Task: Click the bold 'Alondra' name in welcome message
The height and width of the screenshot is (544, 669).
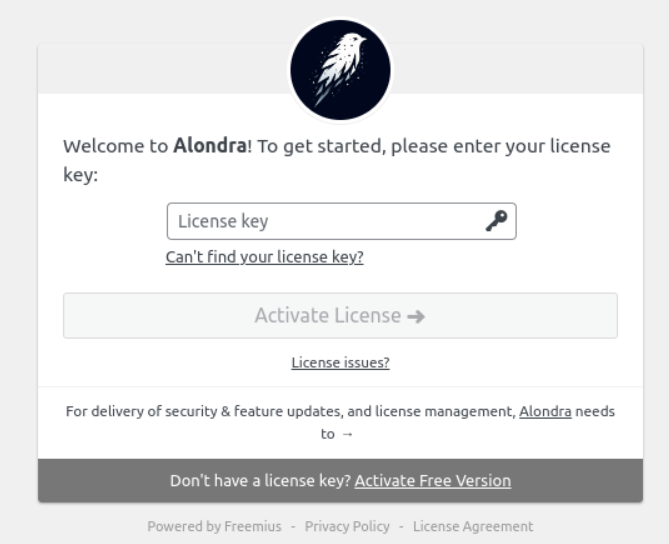Action: click(x=209, y=146)
